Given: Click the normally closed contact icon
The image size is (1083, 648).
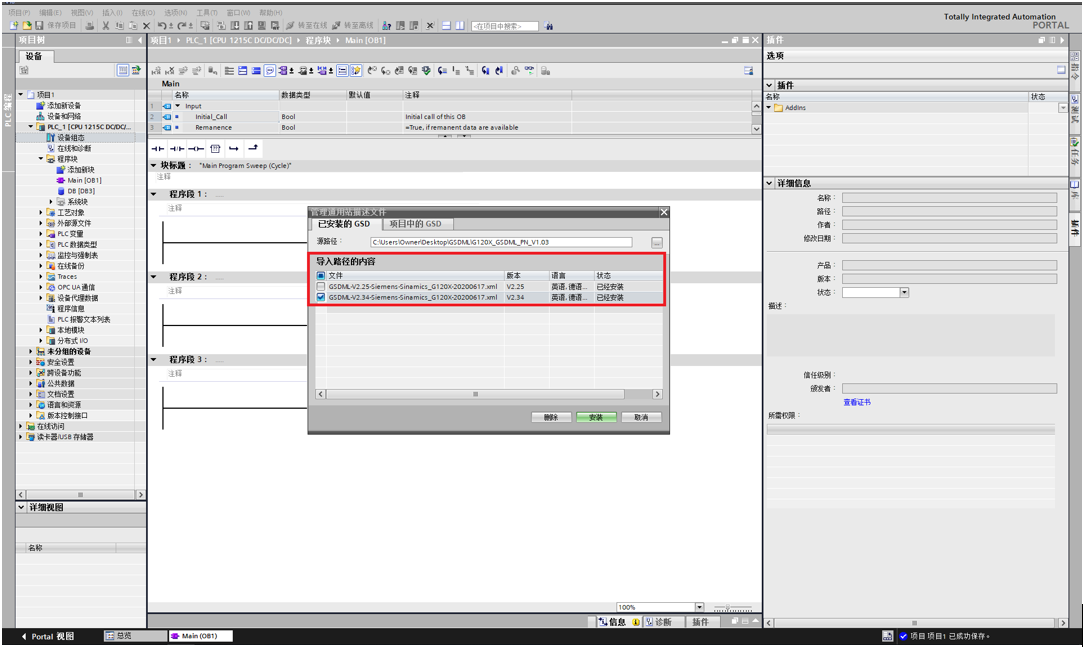Looking at the screenshot, I should (x=177, y=149).
